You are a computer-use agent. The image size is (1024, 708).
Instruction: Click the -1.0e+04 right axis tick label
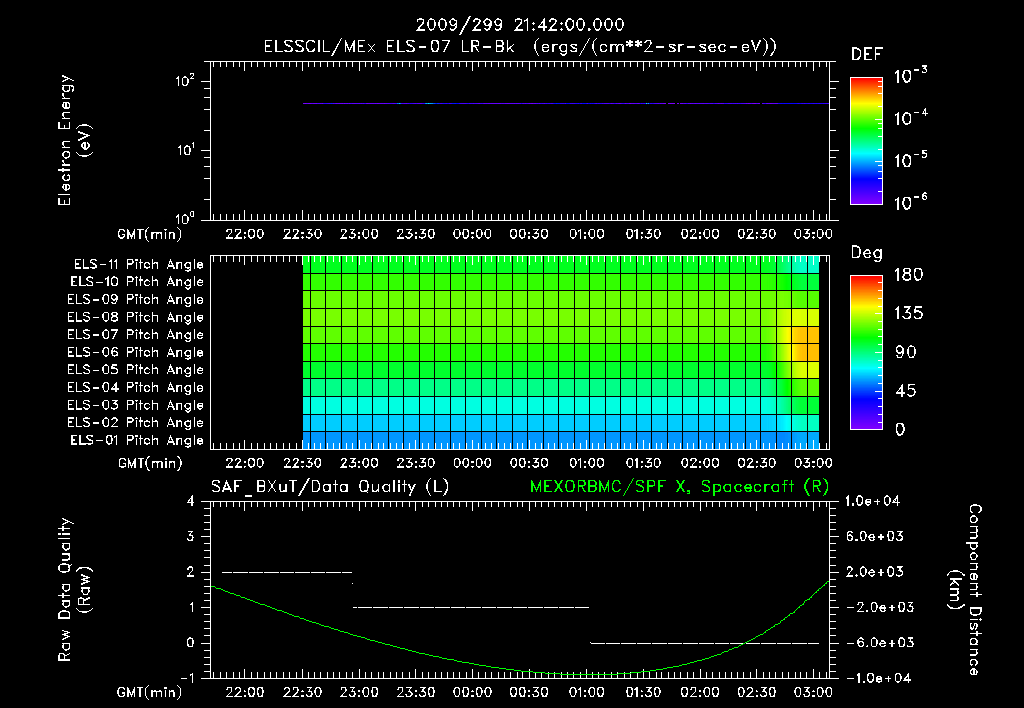877,679
